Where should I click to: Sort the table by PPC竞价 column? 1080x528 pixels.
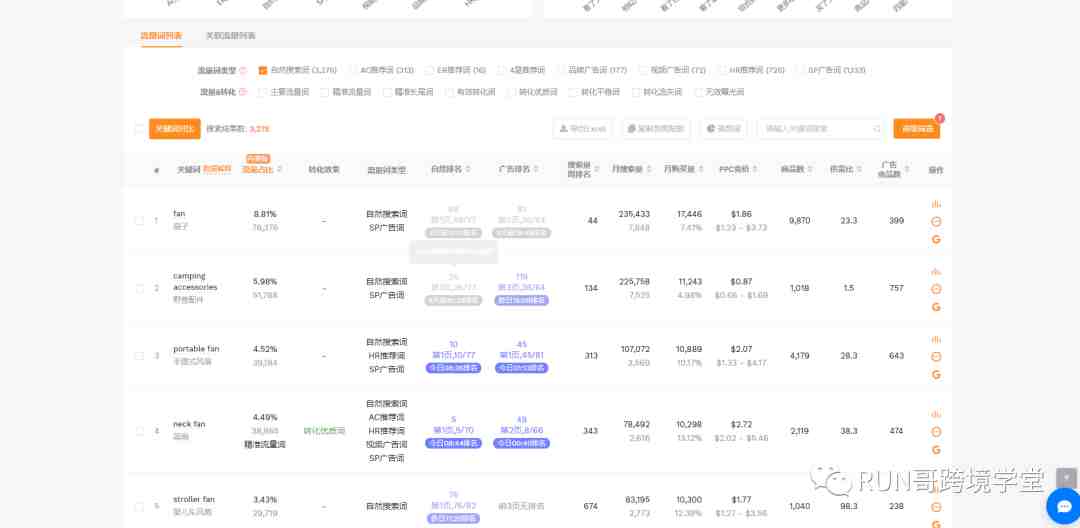tap(755, 170)
